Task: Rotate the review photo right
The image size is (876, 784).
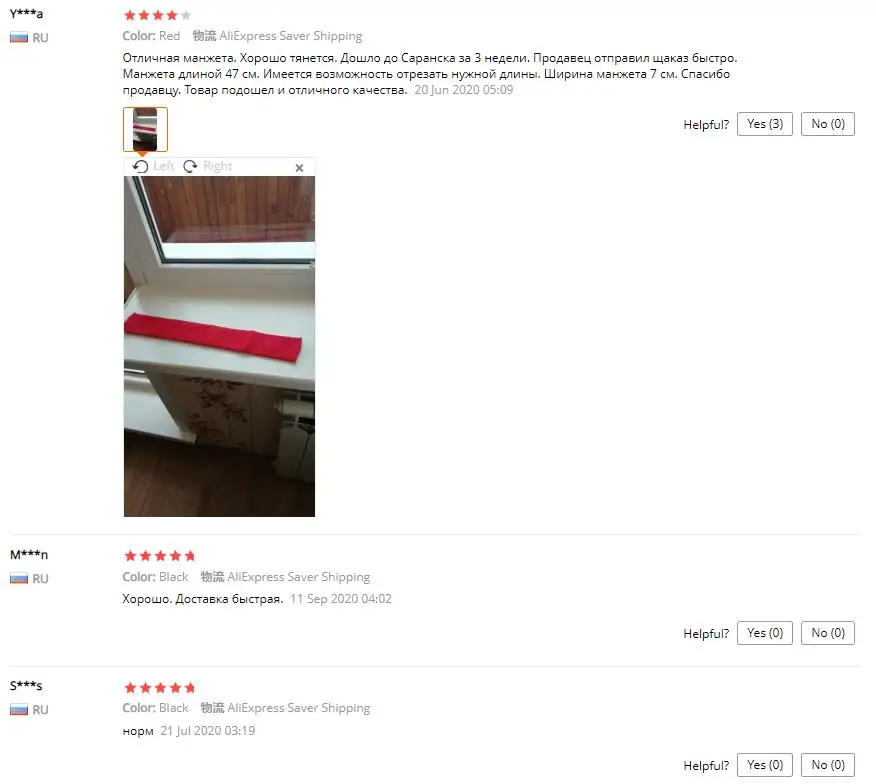Action: [x=207, y=166]
